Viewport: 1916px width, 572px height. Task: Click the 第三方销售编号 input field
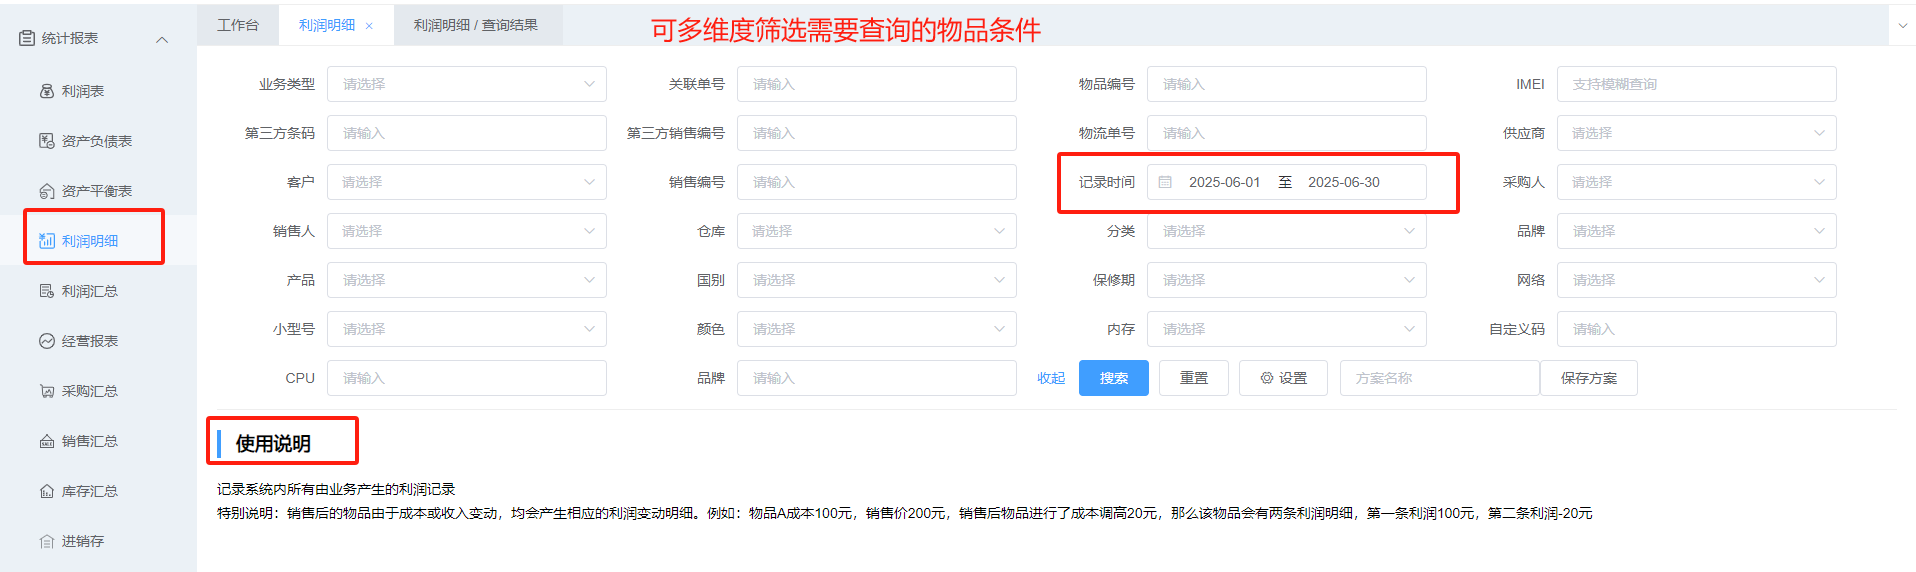point(877,133)
